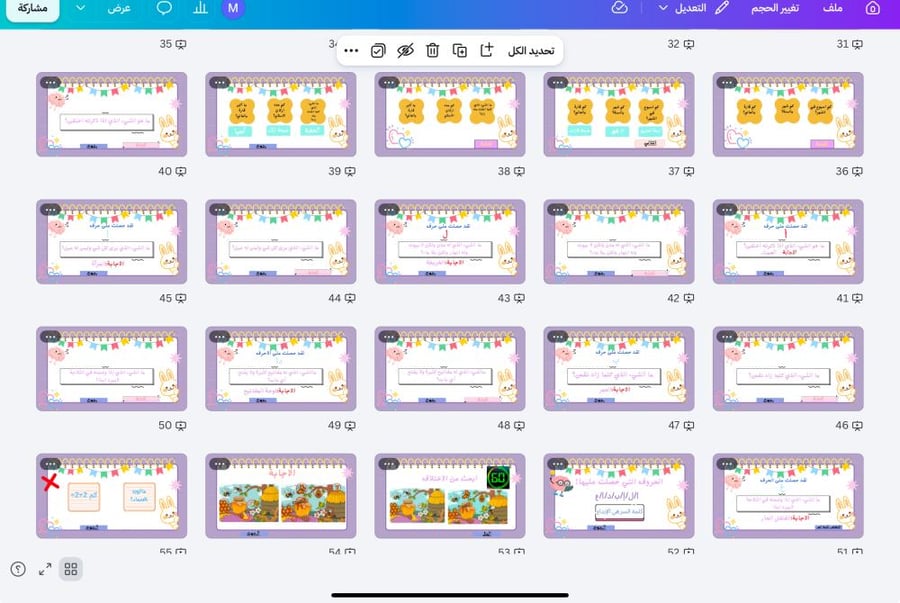Screen dimensions: 900x603
Task: Select the page 53 spot-the-difference thumbnail
Action: pos(450,496)
